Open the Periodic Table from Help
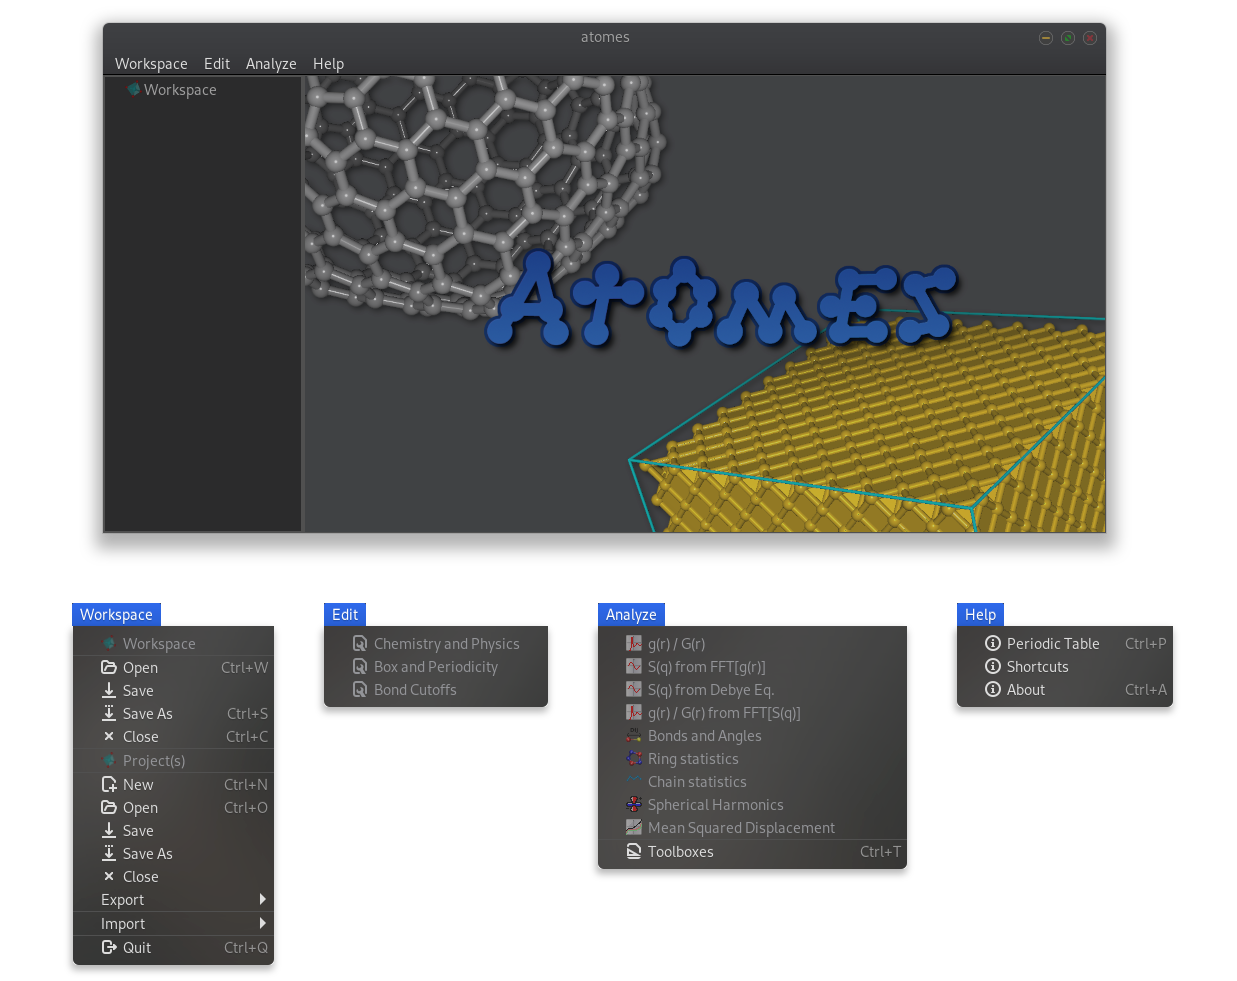This screenshot has width=1237, height=981. click(x=1053, y=644)
